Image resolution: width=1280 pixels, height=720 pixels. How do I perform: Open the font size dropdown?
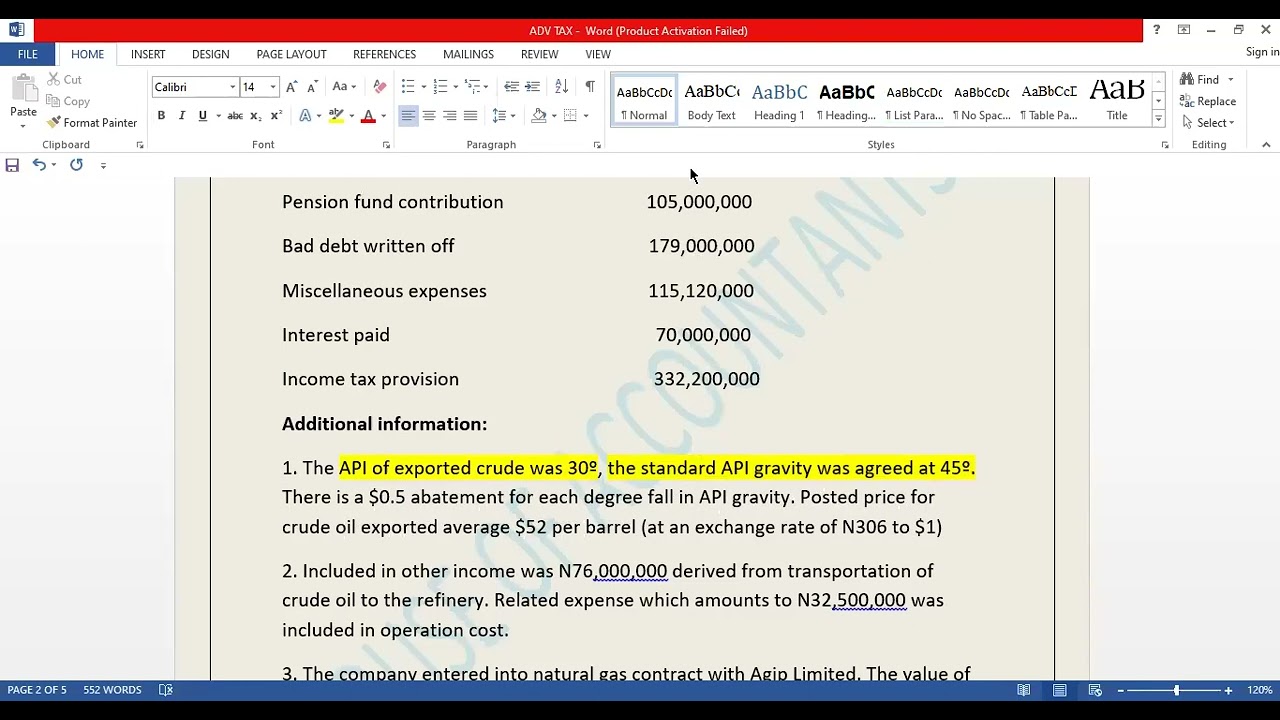tap(273, 87)
